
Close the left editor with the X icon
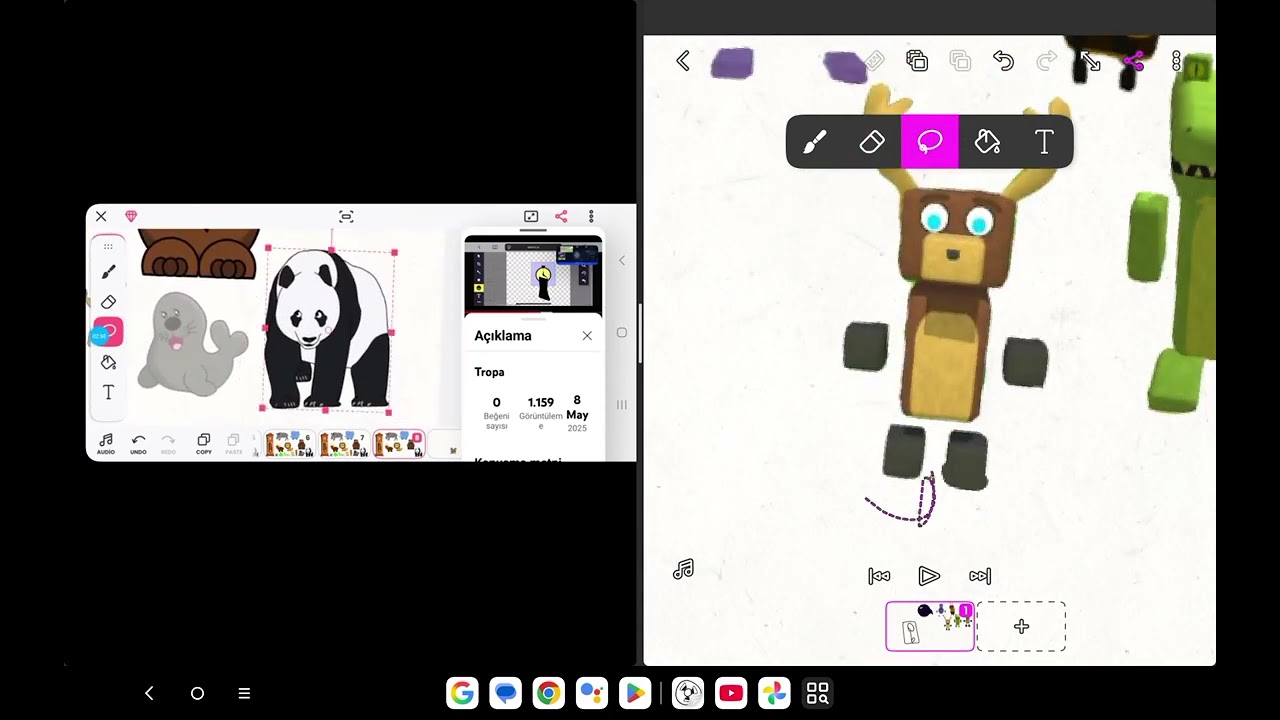pyautogui.click(x=101, y=216)
